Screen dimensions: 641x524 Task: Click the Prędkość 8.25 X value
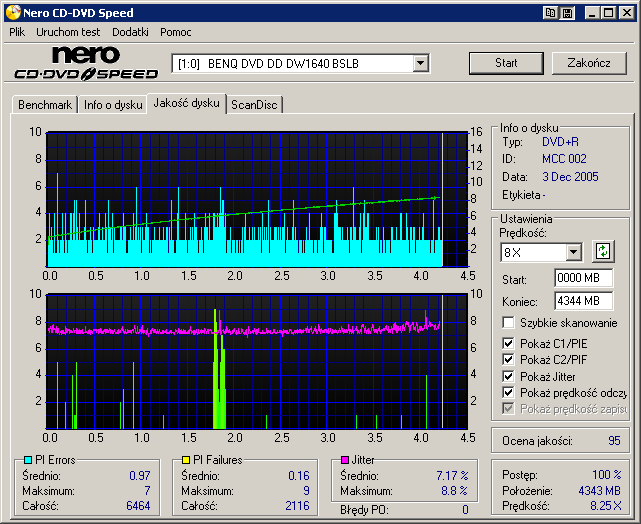tap(606, 506)
